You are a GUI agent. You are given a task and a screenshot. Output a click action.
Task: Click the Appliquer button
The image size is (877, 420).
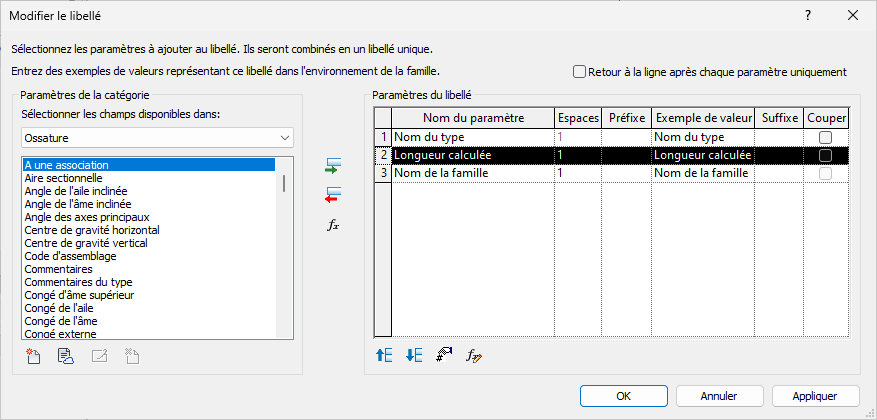(815, 396)
